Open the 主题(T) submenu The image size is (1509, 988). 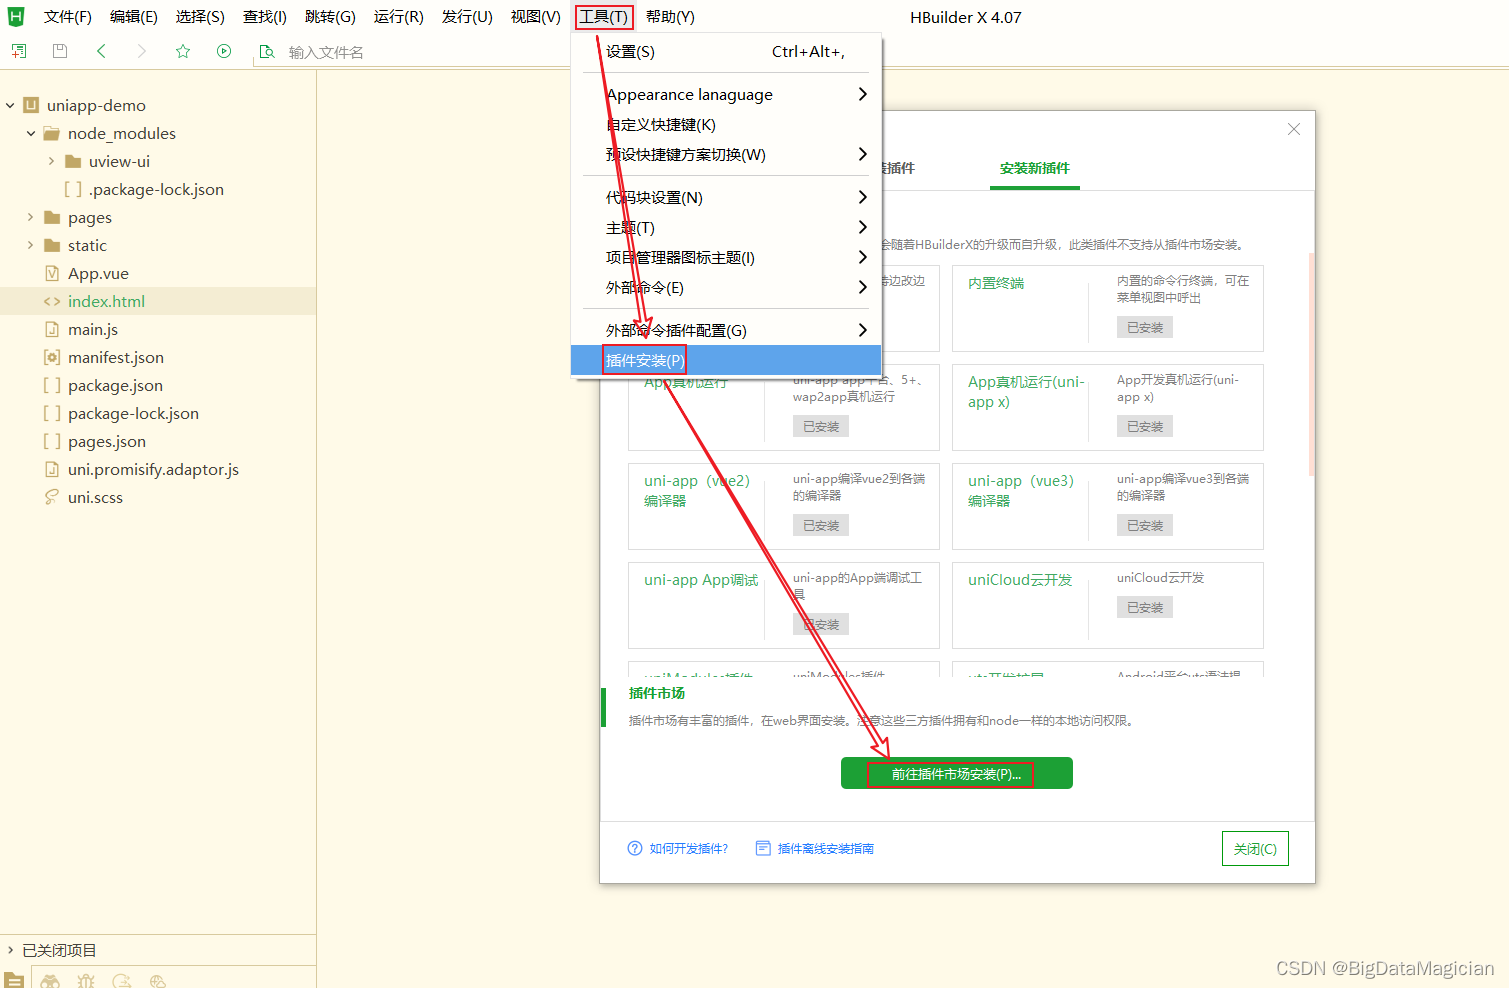pyautogui.click(x=726, y=227)
